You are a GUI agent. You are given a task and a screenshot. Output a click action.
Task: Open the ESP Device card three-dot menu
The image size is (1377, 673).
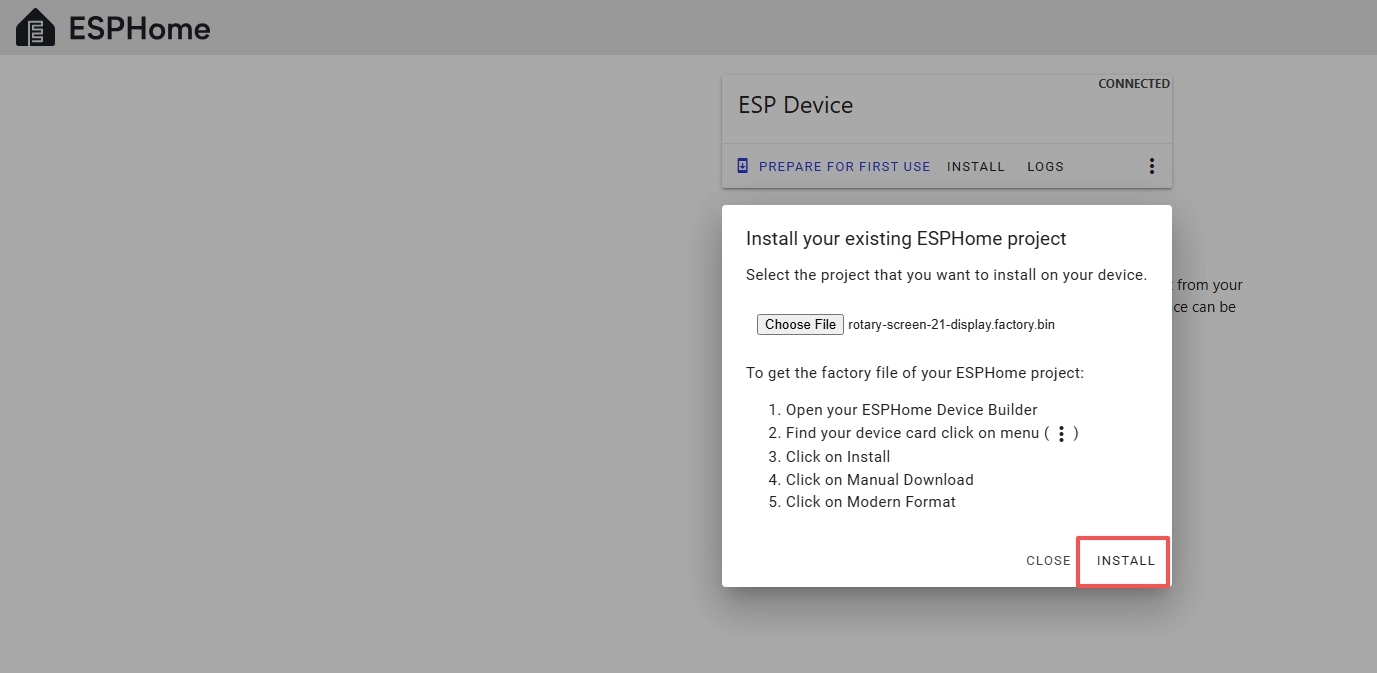(x=1151, y=166)
